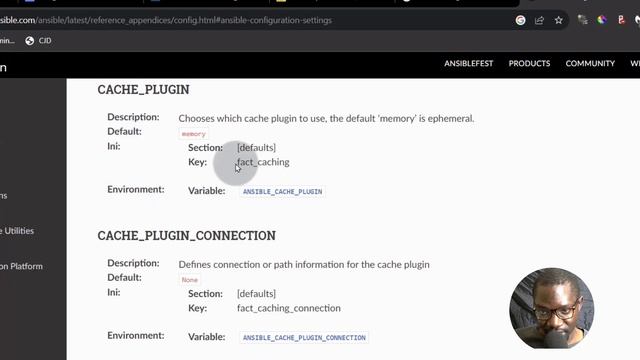640x360 pixels.
Task: Open the ANSIBLEFEST menu item
Action: pos(469,63)
